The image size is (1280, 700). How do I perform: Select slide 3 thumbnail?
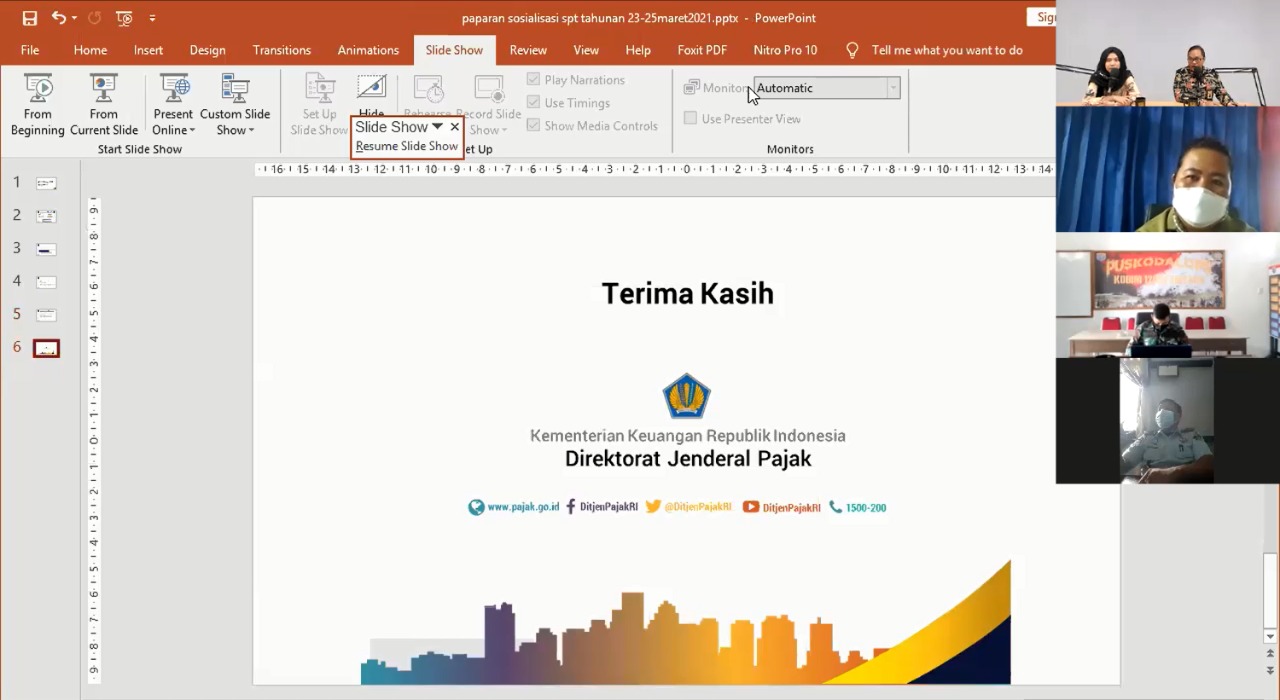tap(46, 249)
